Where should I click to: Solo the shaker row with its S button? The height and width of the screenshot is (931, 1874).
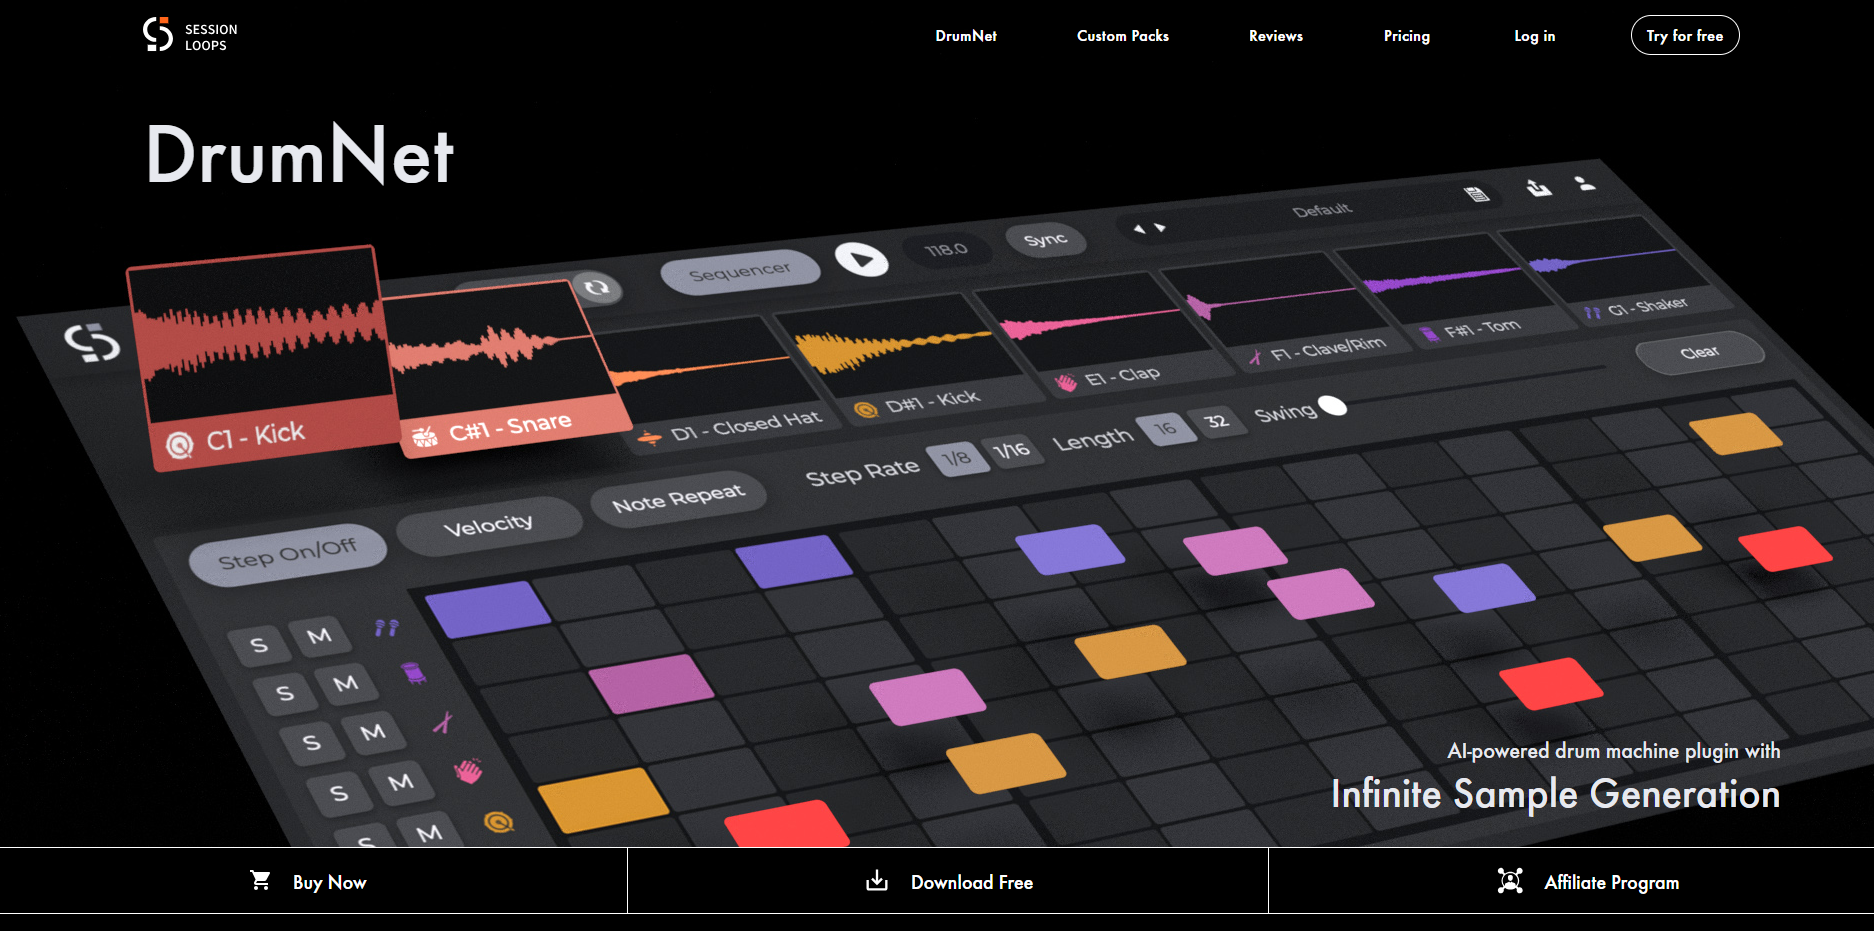point(259,645)
